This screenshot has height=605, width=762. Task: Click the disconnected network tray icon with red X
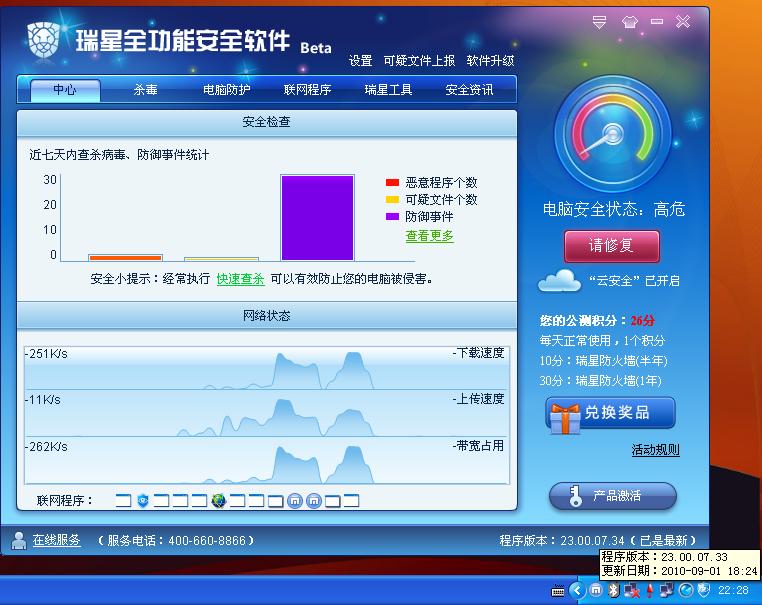632,590
